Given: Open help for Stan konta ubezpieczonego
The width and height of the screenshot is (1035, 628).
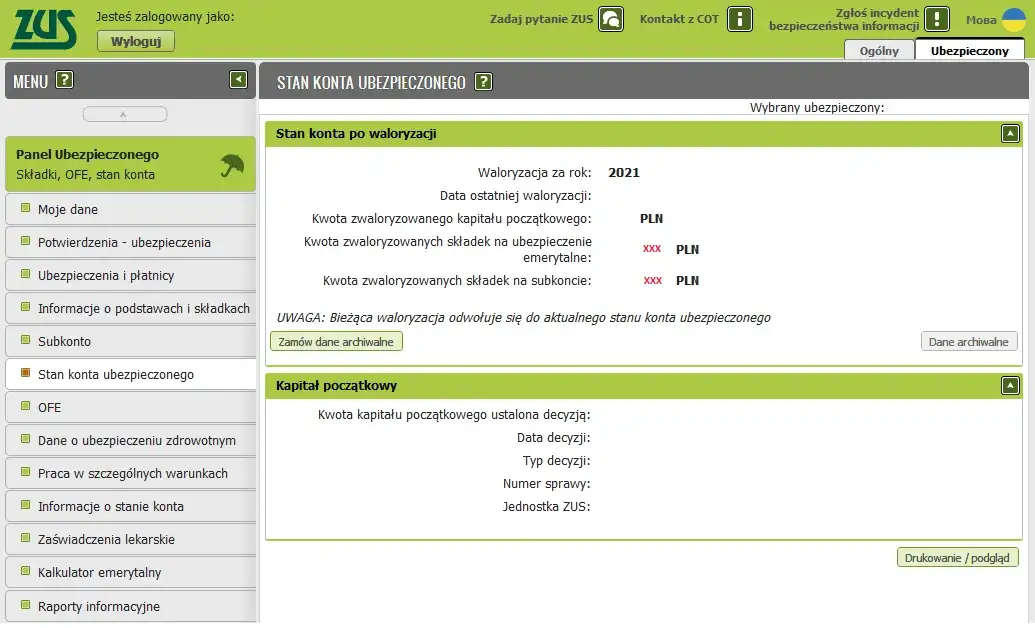Looking at the screenshot, I should pos(484,81).
